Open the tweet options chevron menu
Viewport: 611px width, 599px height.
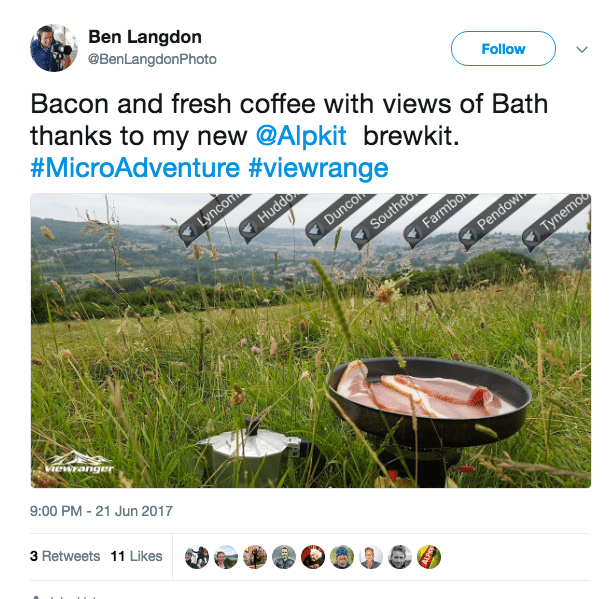click(x=582, y=48)
